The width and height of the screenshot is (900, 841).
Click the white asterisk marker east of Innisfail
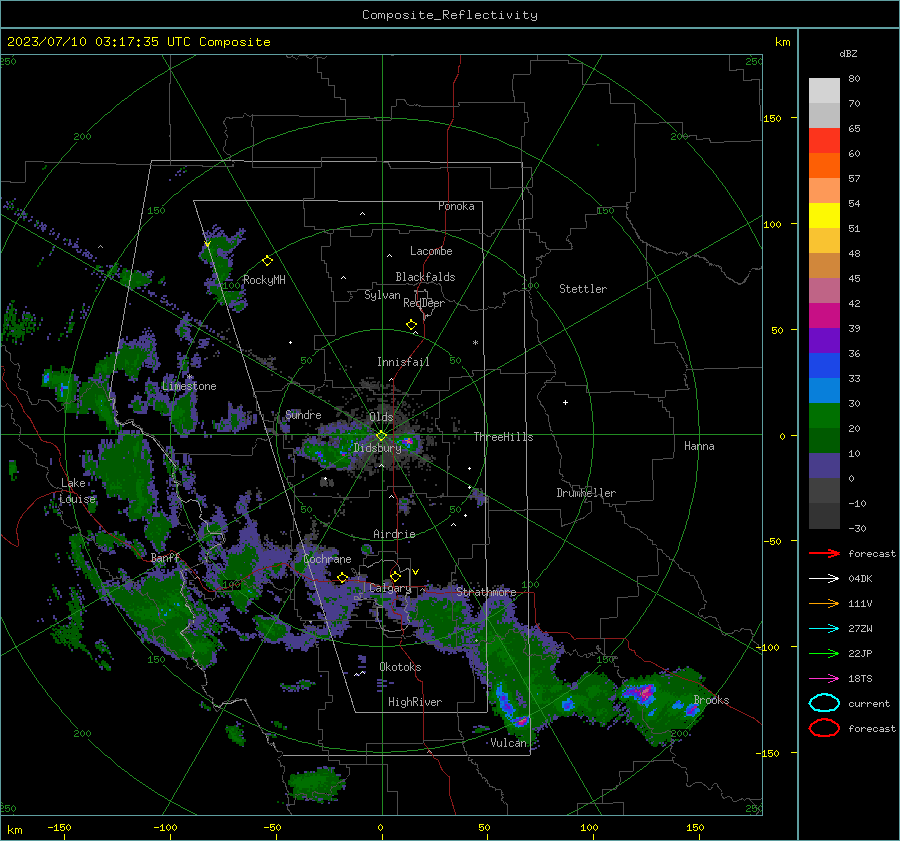click(x=475, y=343)
